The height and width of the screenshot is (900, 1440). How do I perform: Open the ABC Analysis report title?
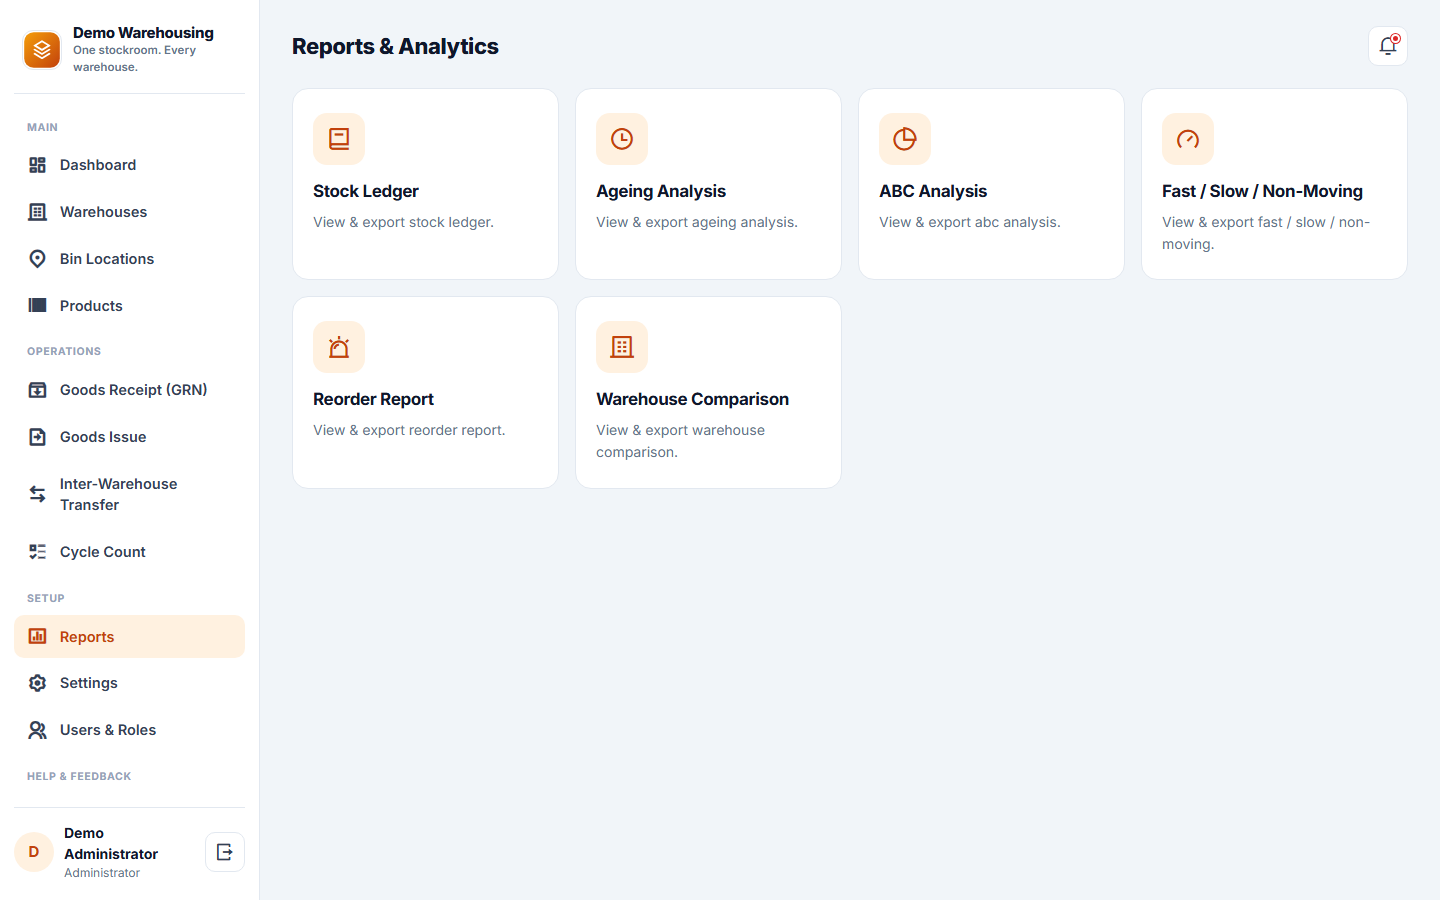(x=933, y=191)
